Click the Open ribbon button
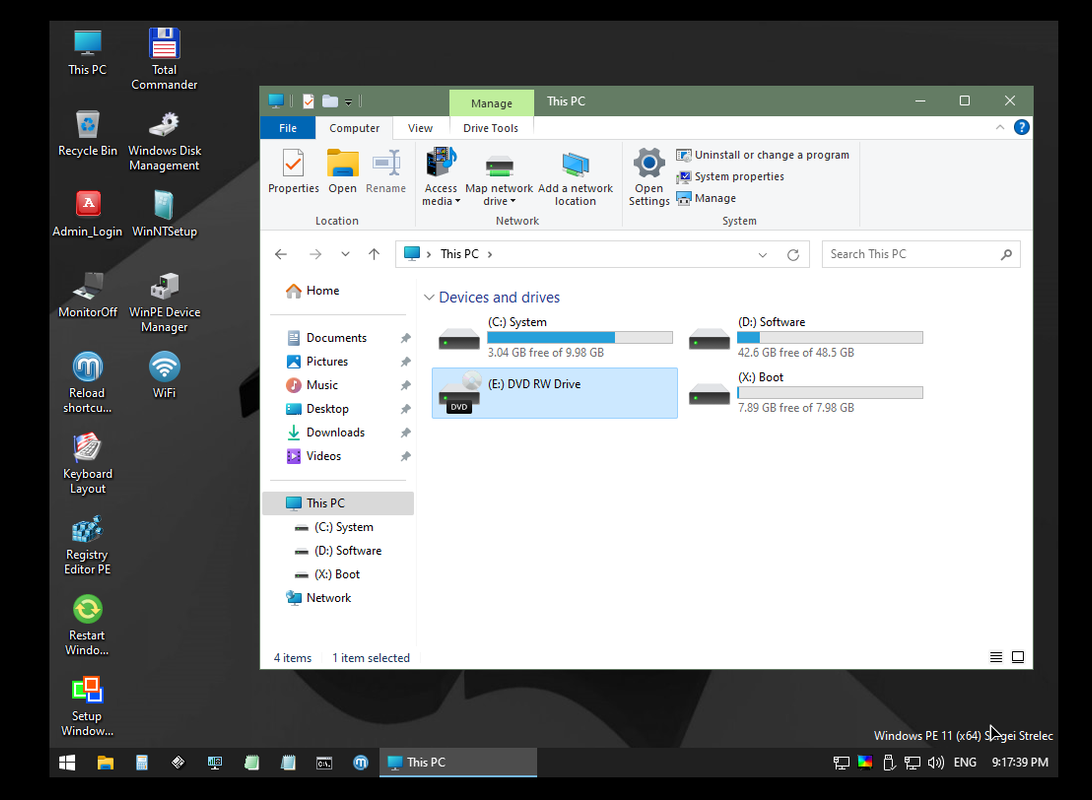The height and width of the screenshot is (800, 1092). [342, 172]
